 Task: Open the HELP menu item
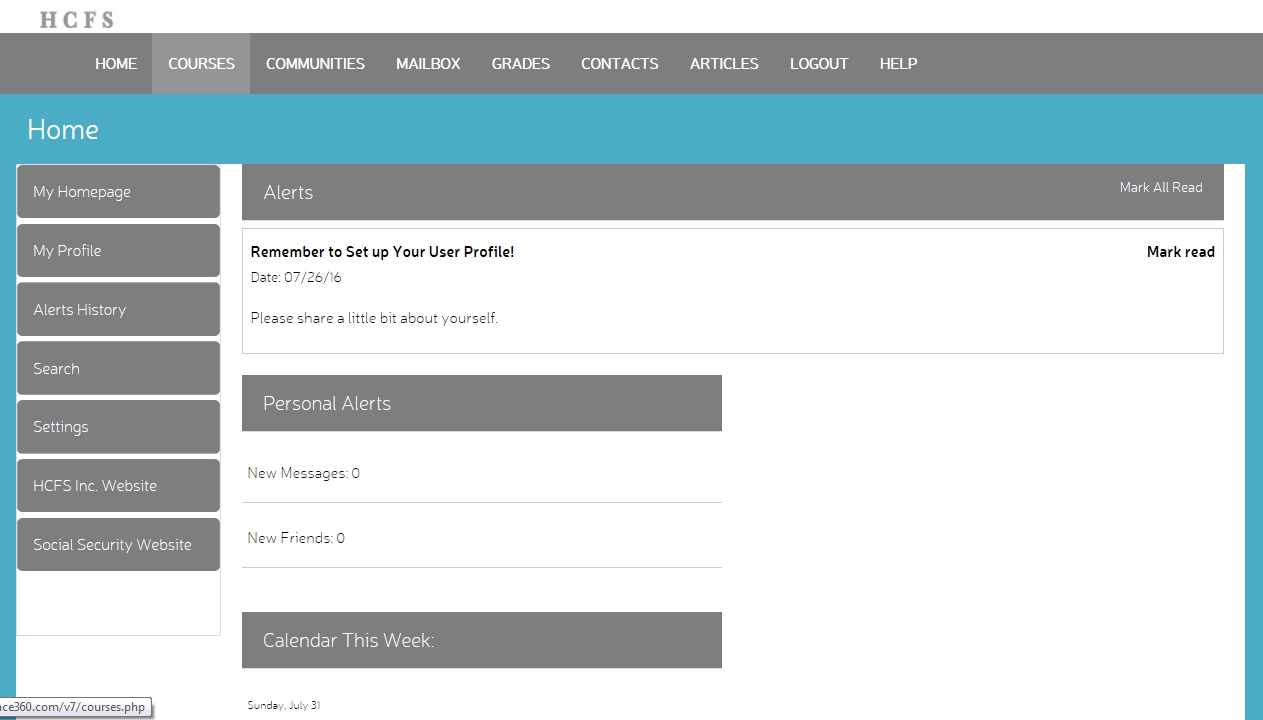click(898, 64)
